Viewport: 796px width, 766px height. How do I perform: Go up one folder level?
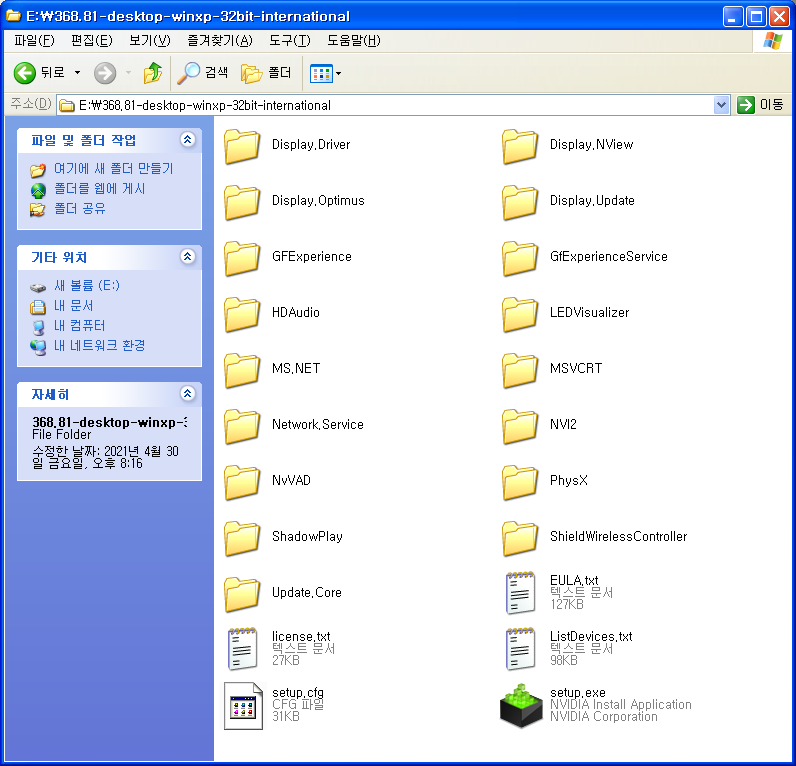[152, 73]
